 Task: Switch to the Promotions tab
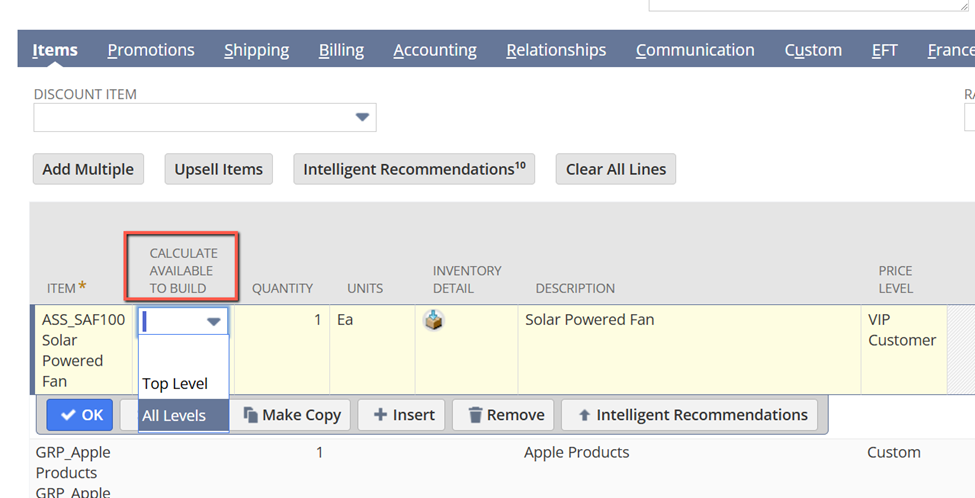(x=151, y=50)
